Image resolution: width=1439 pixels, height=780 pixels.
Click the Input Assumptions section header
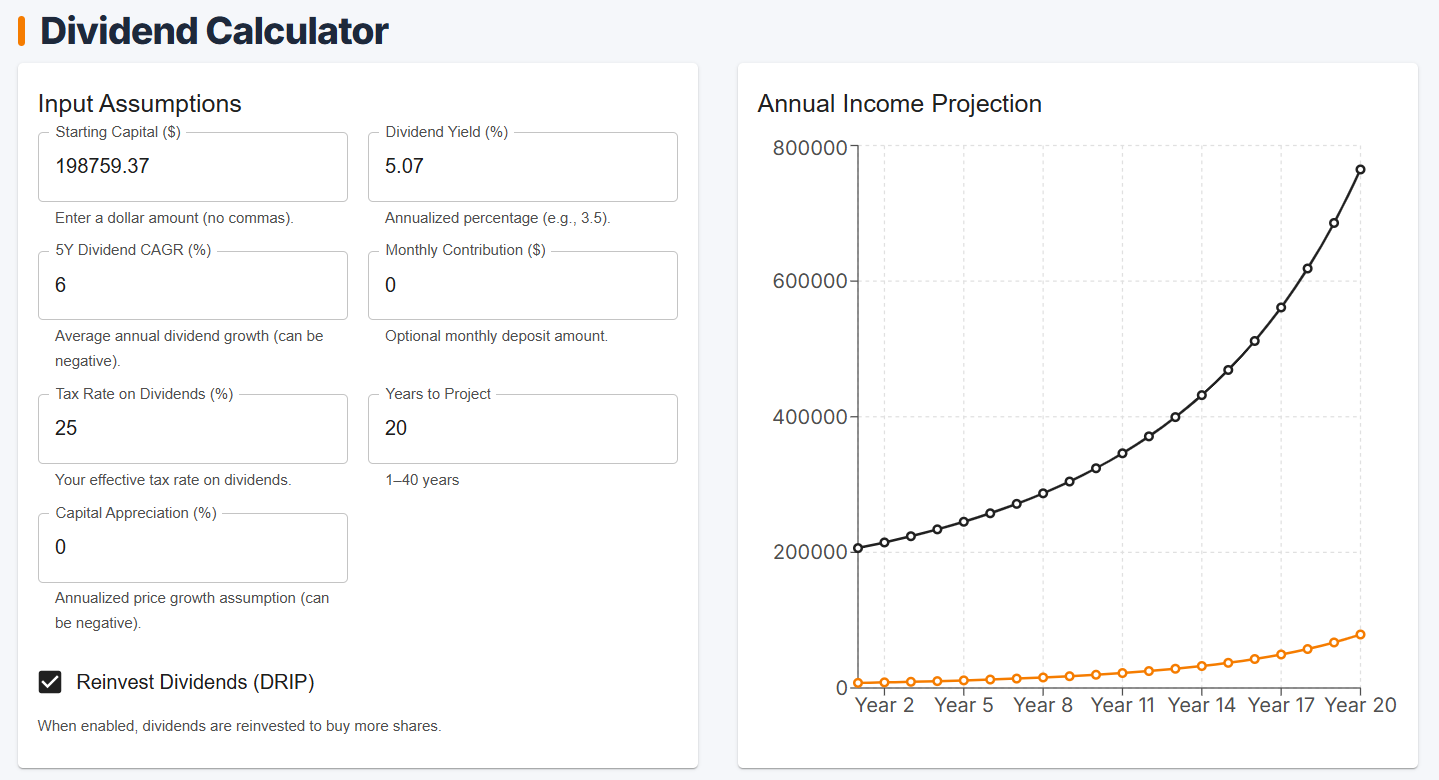(x=140, y=103)
